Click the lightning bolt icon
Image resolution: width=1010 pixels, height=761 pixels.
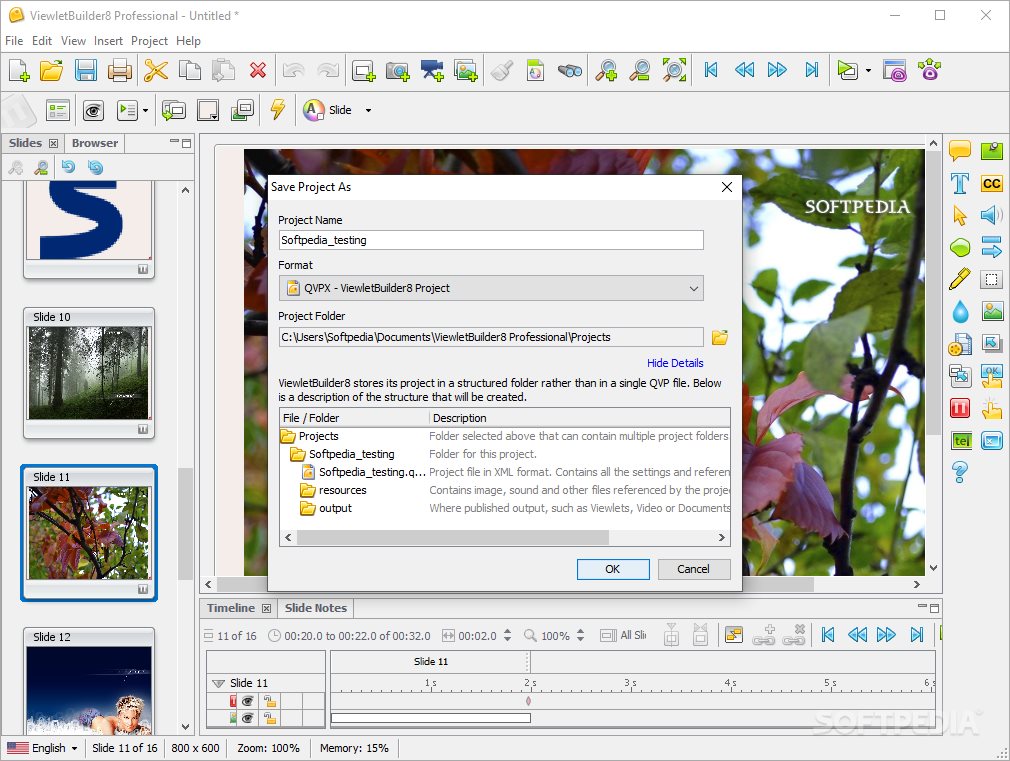click(277, 109)
